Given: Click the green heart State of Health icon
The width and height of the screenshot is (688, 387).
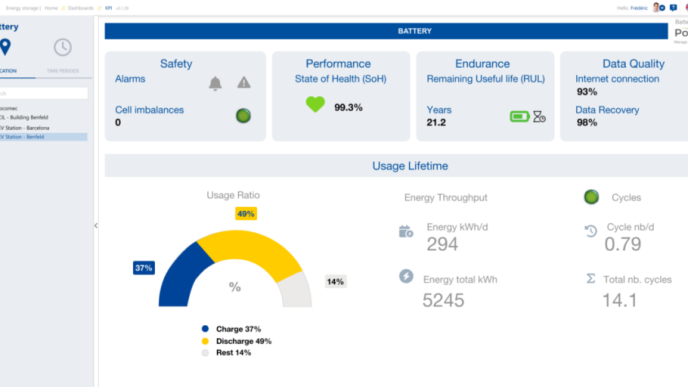Looking at the screenshot, I should click(x=315, y=104).
